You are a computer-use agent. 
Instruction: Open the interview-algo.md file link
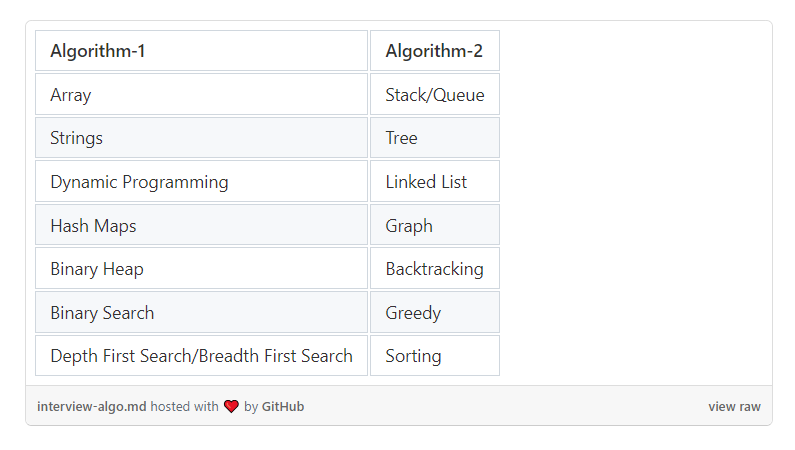coord(91,406)
